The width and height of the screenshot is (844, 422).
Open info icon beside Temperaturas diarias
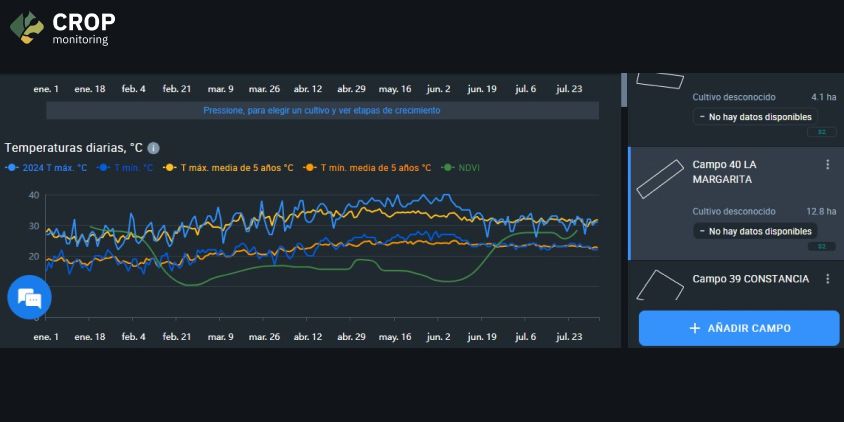pos(153,148)
